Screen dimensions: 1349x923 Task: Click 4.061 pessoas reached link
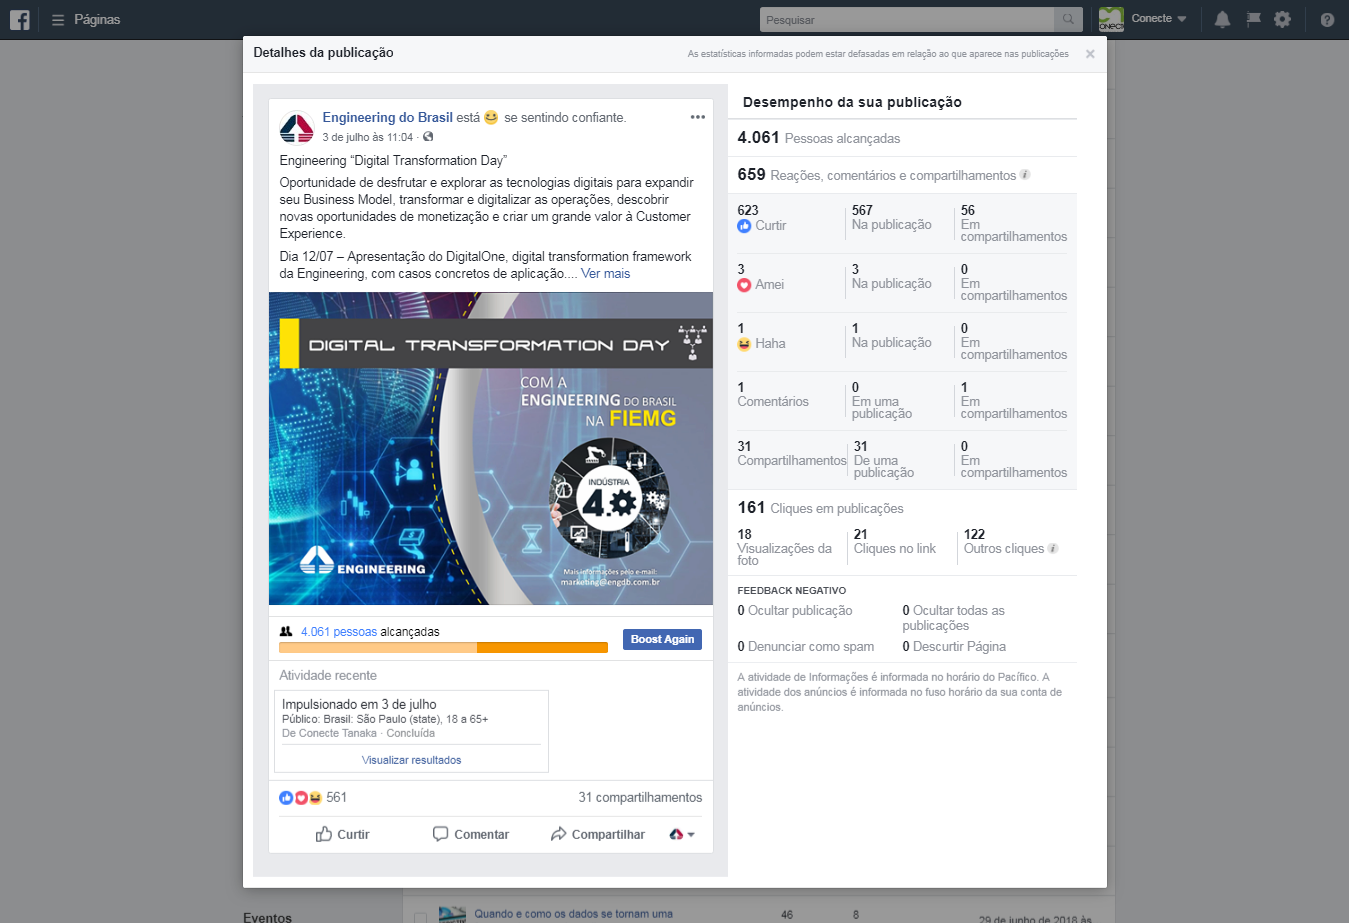point(339,632)
